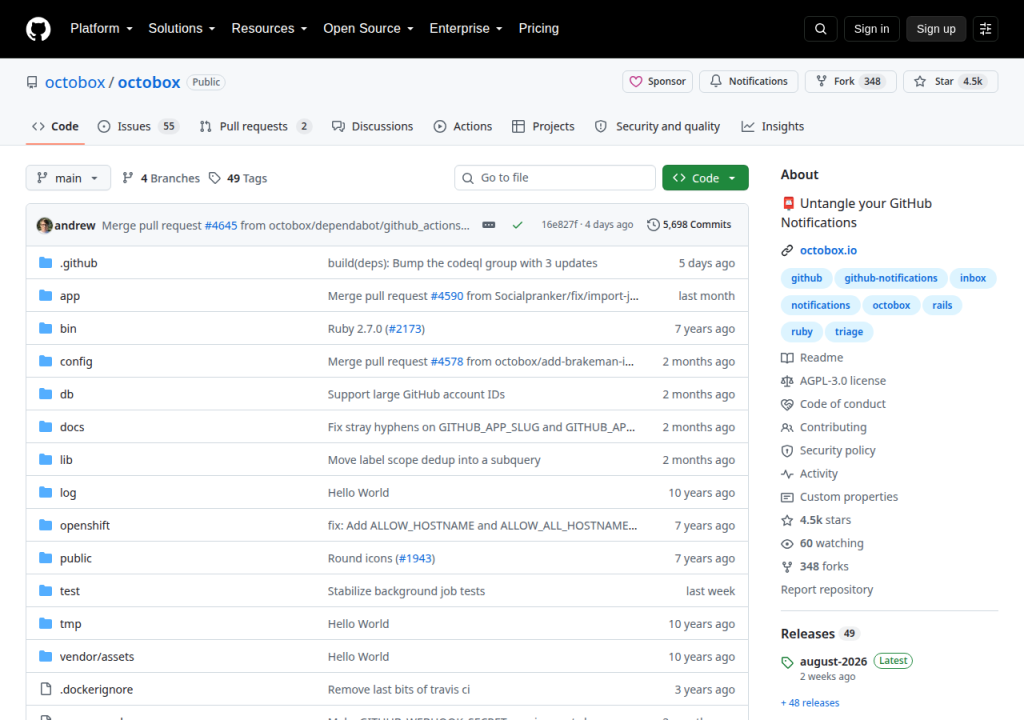This screenshot has width=1024, height=720.
Task: Click the repository icon before octobox owner
Action: (x=32, y=82)
